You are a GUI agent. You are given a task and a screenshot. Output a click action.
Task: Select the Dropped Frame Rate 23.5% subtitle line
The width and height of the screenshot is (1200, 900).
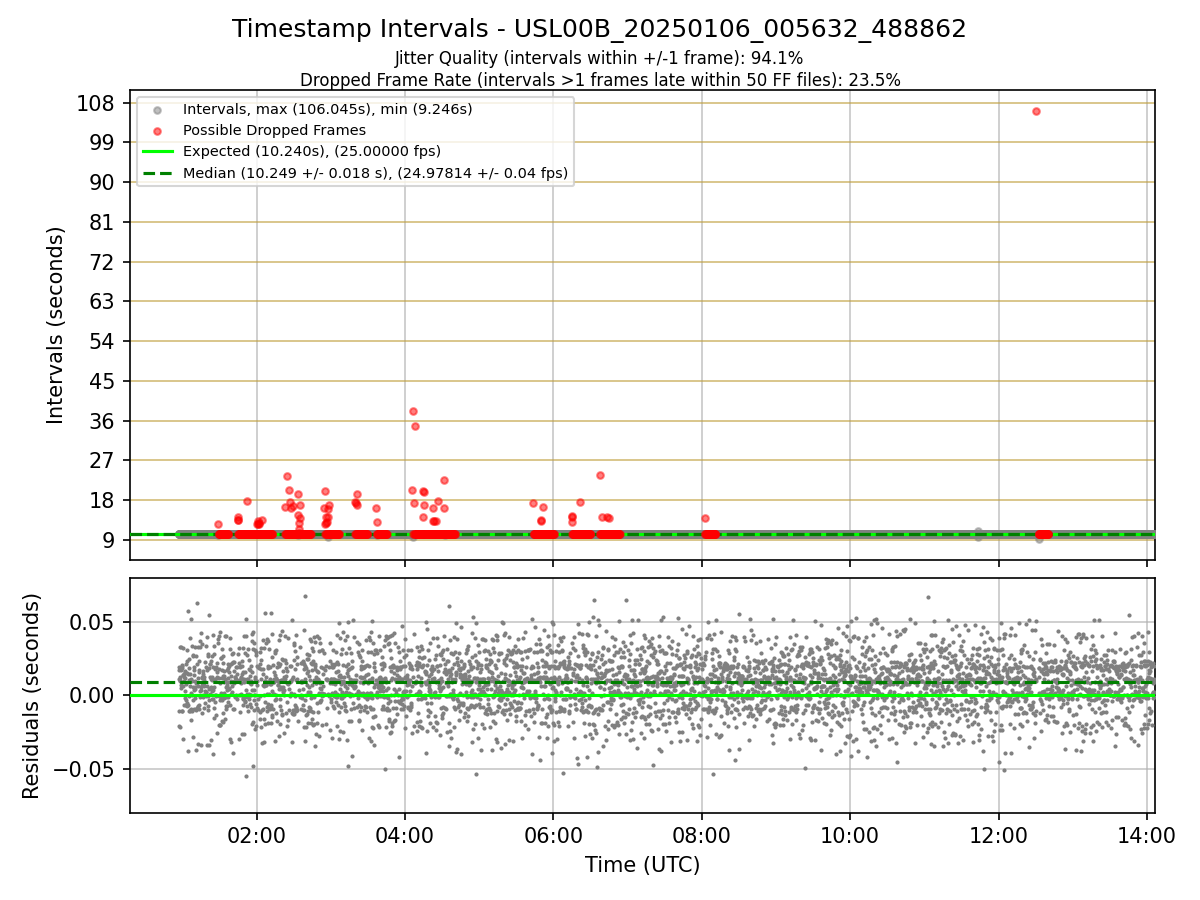click(600, 80)
